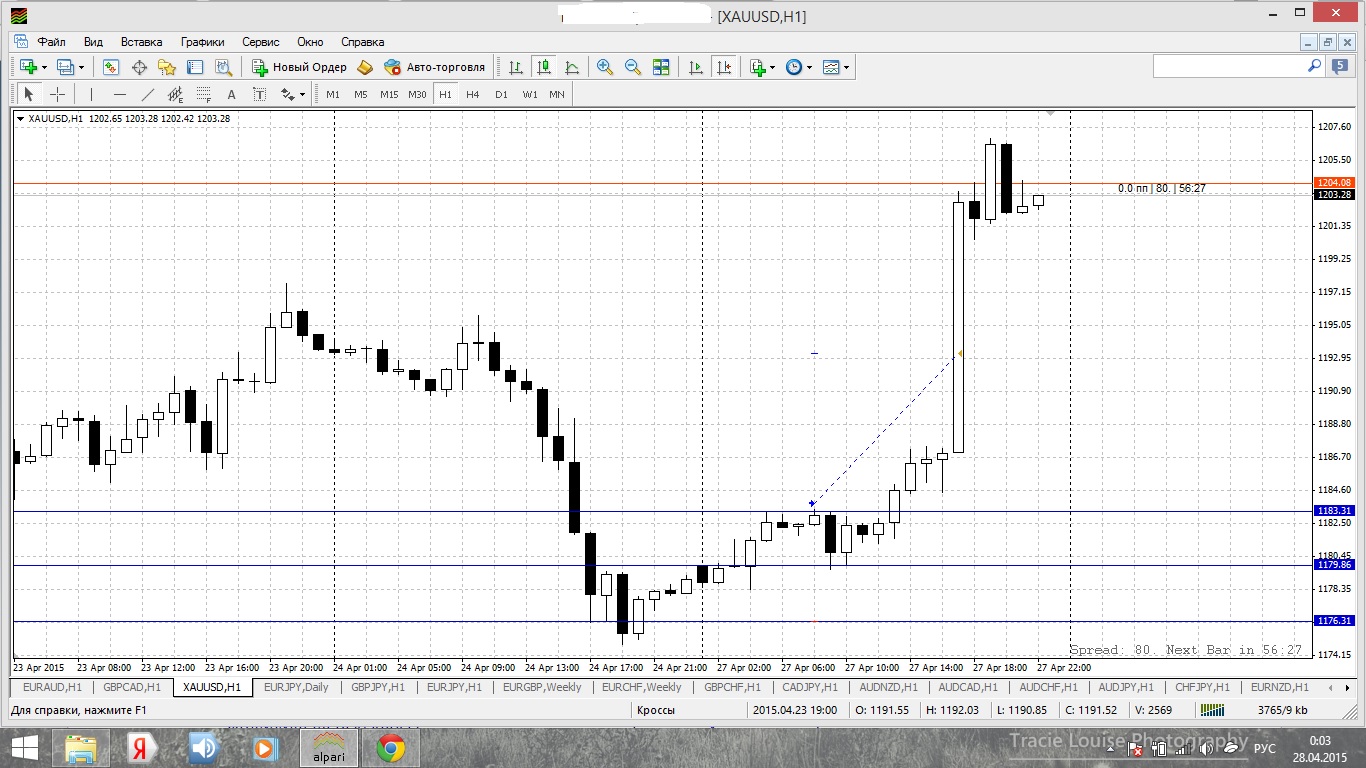Open the MetaEditor yellow book icon

click(x=365, y=67)
